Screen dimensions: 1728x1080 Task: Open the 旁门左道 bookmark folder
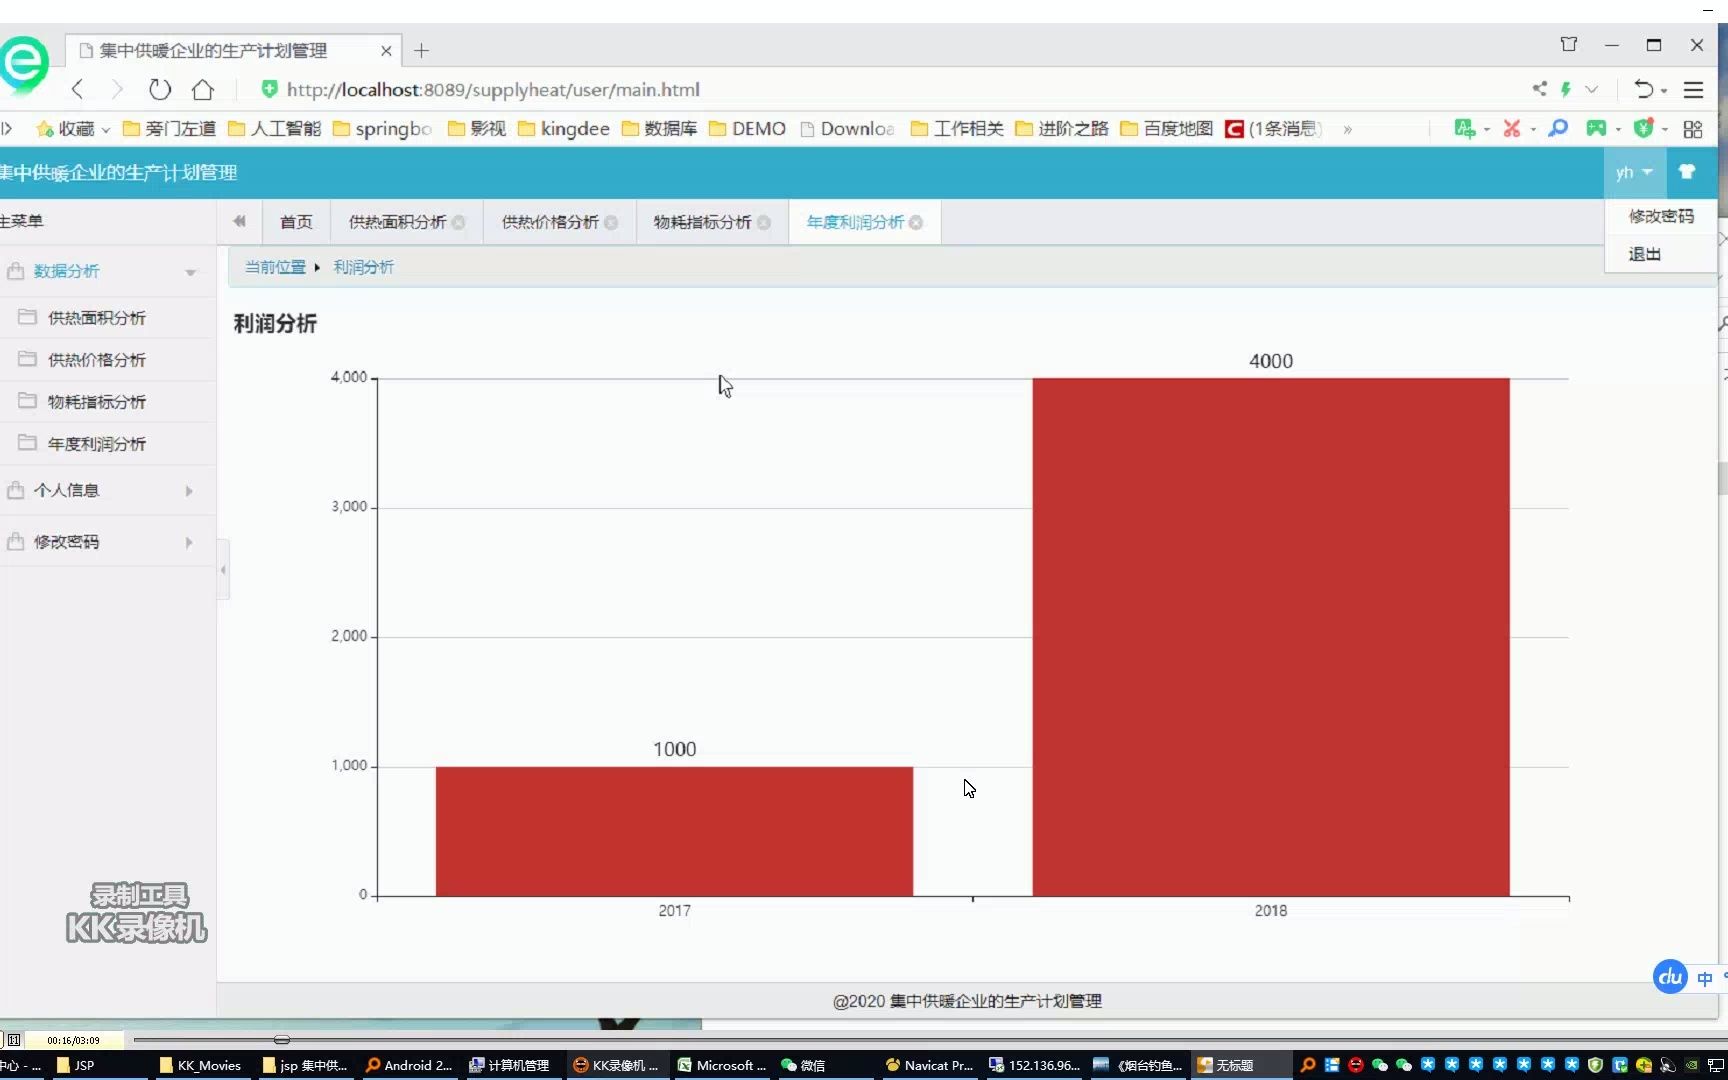point(169,129)
